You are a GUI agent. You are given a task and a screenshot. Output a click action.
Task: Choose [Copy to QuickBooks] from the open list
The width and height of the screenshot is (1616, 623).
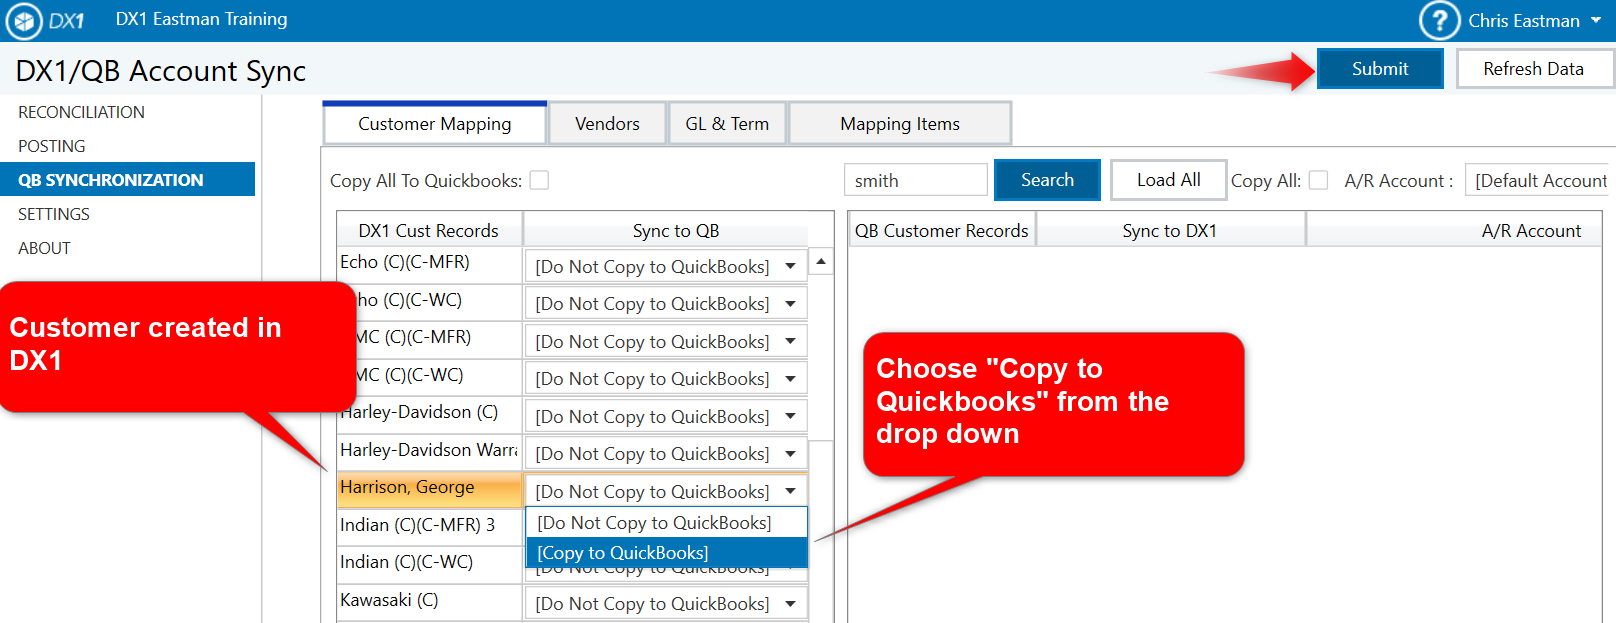tap(666, 553)
